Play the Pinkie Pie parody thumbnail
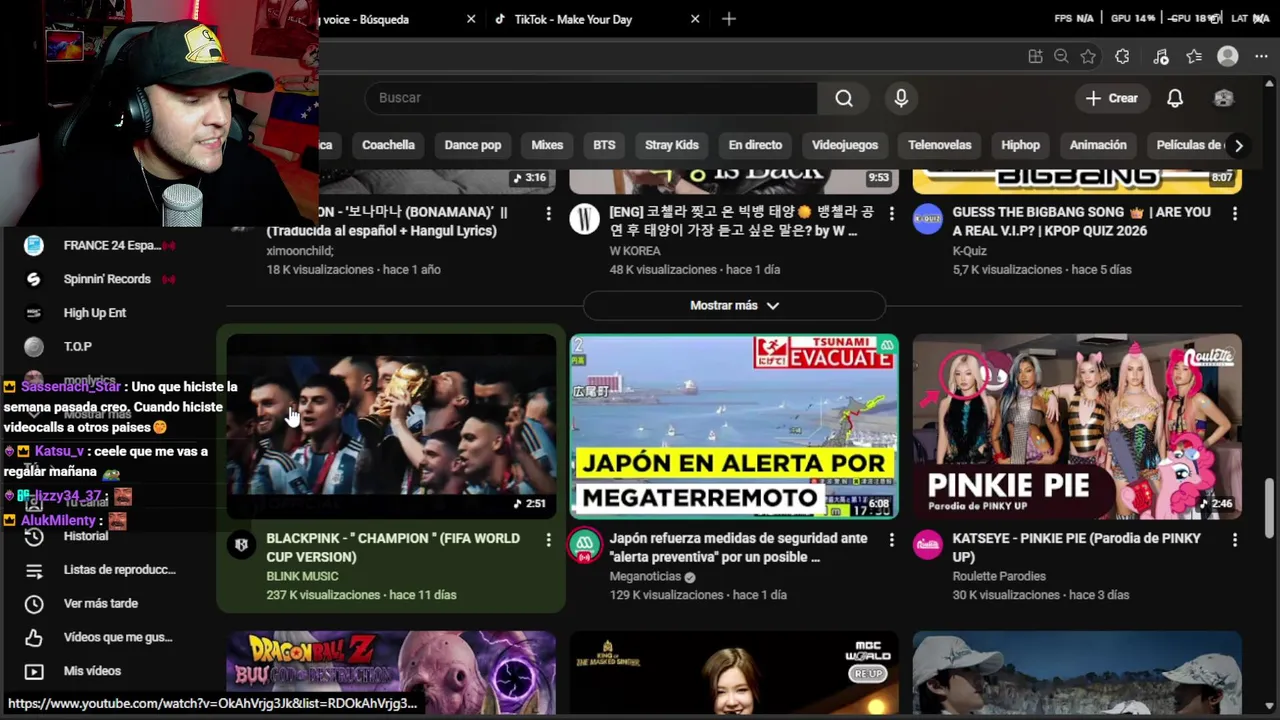The image size is (1280, 720). (1077, 427)
